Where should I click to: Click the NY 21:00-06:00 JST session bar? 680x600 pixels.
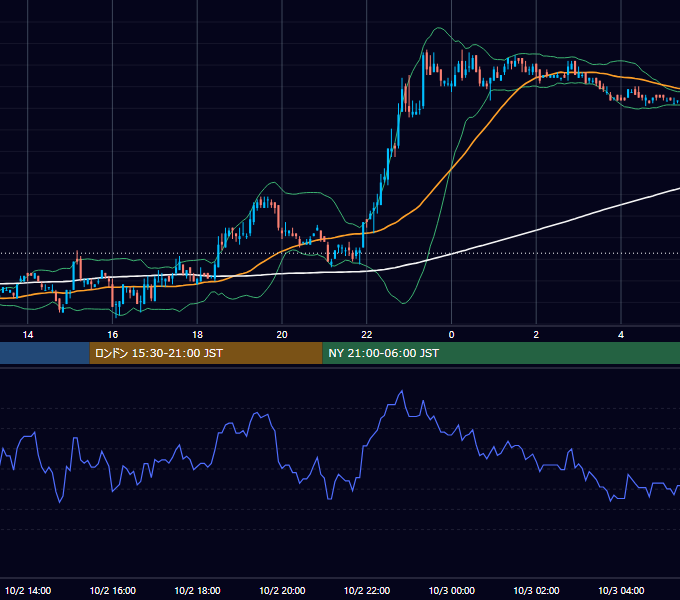[x=501, y=353]
